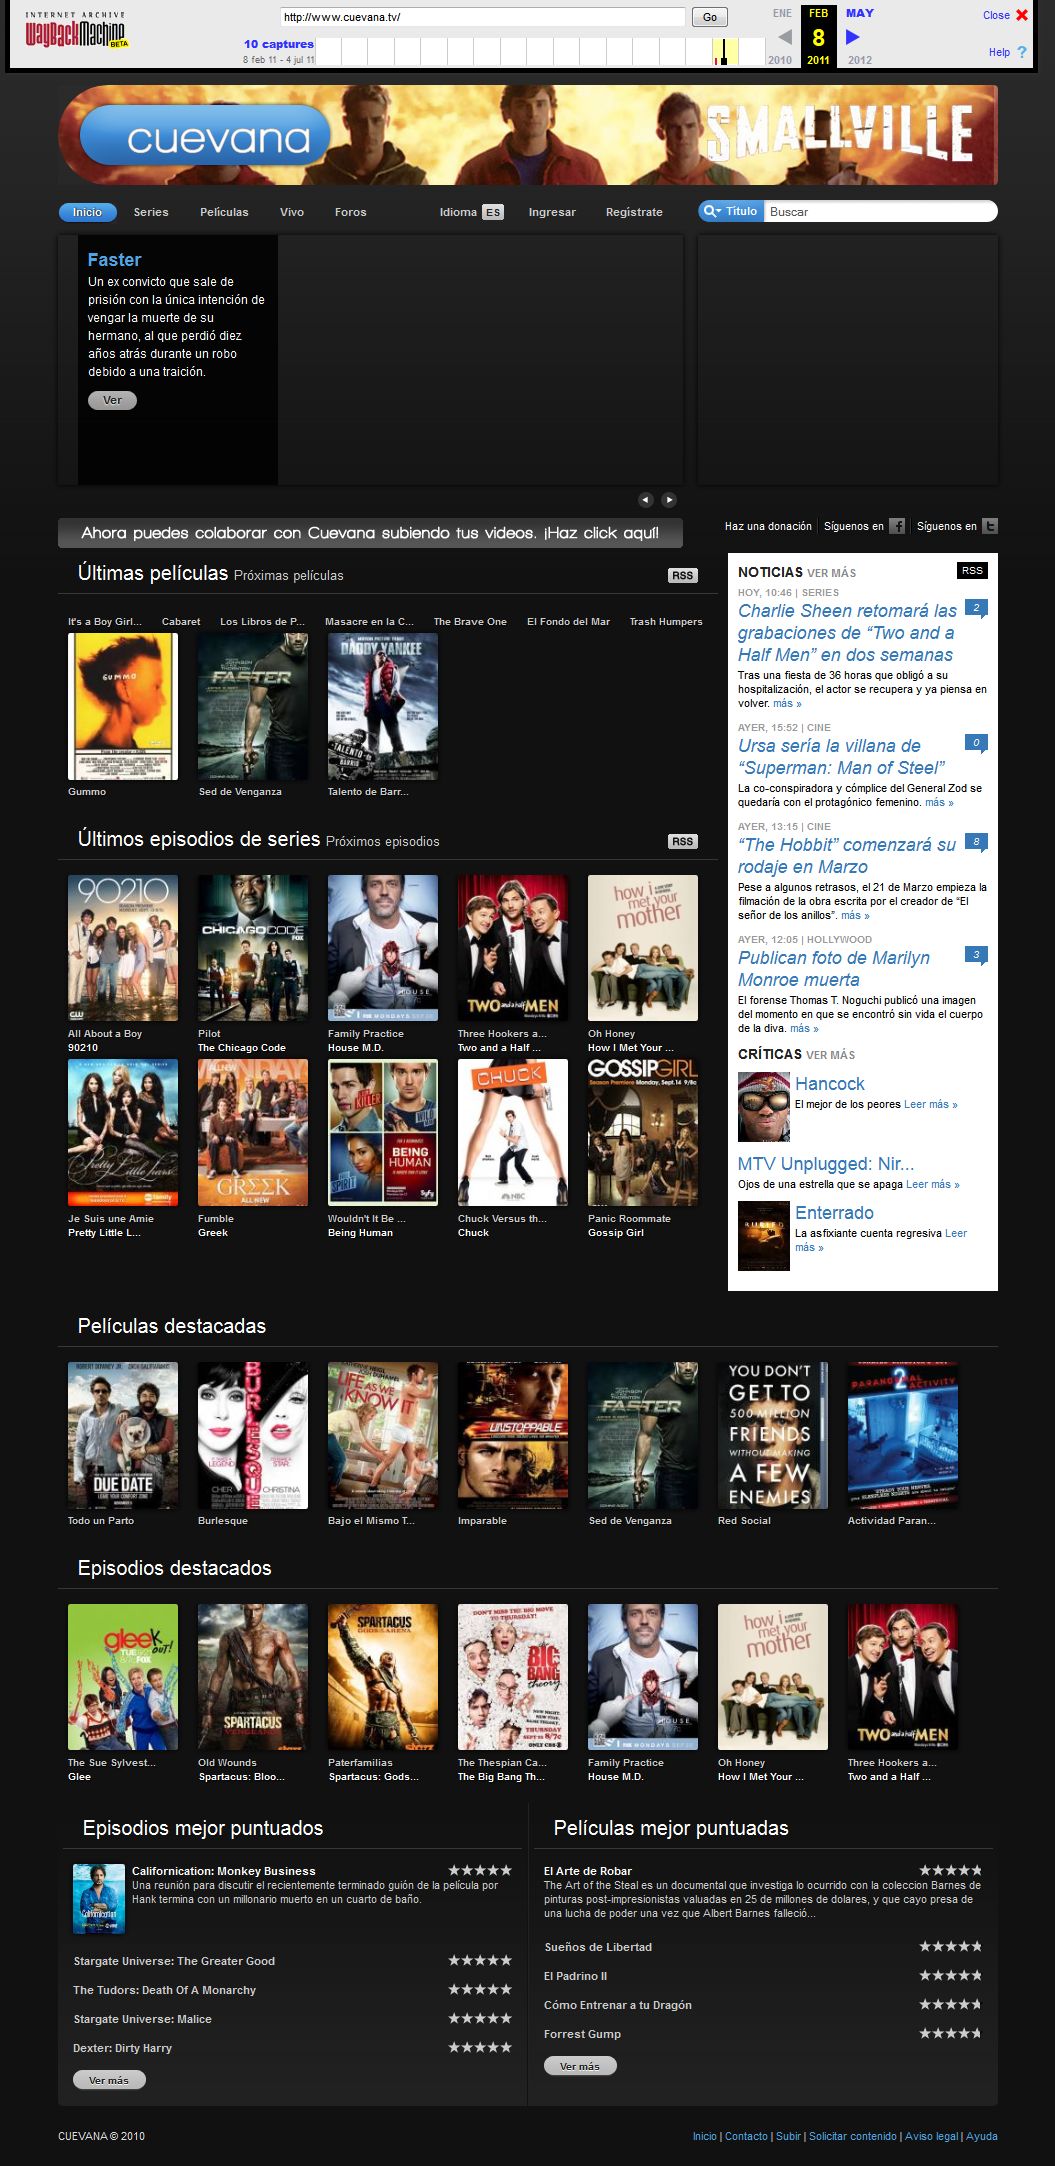Image resolution: width=1055 pixels, height=2166 pixels.
Task: Open the Series menu item
Action: pyautogui.click(x=151, y=212)
